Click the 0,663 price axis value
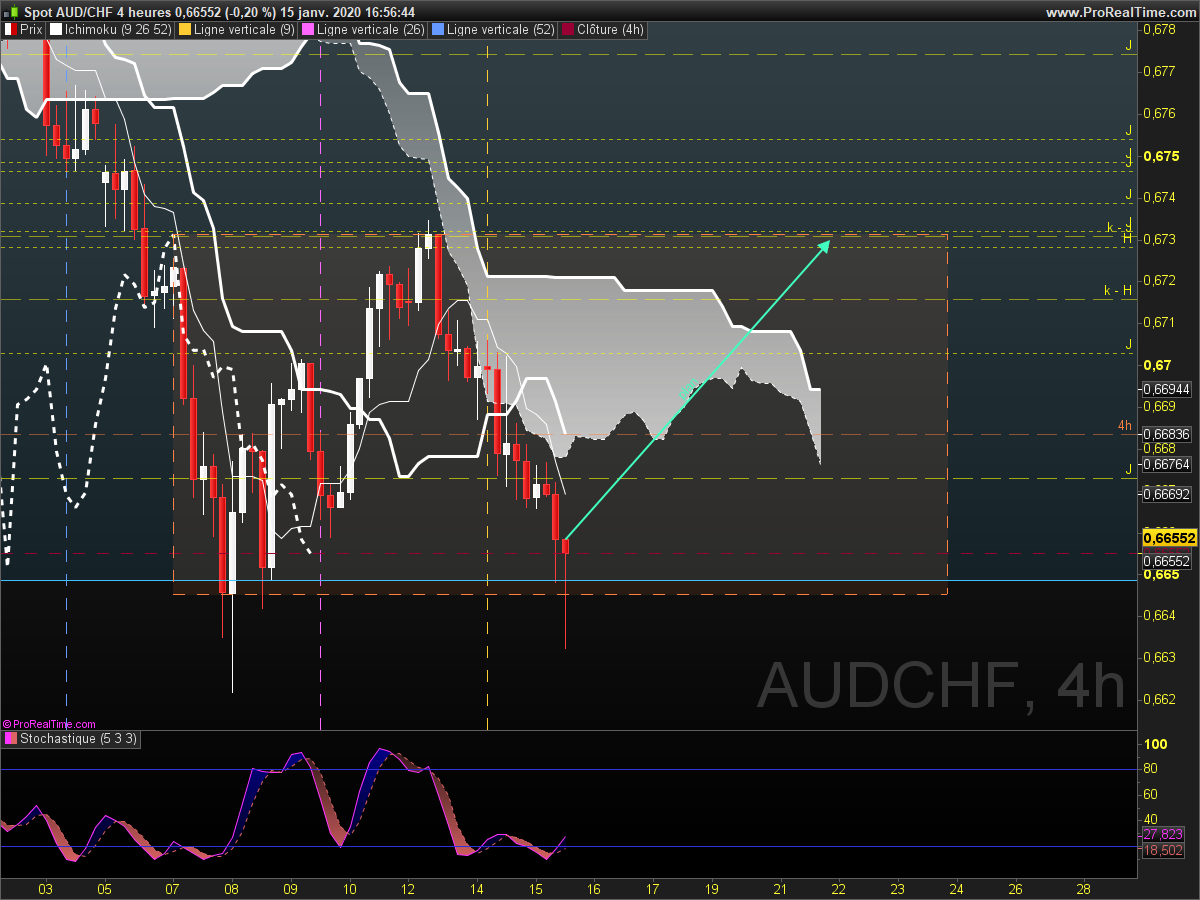The height and width of the screenshot is (900, 1200). pyautogui.click(x=1159, y=657)
